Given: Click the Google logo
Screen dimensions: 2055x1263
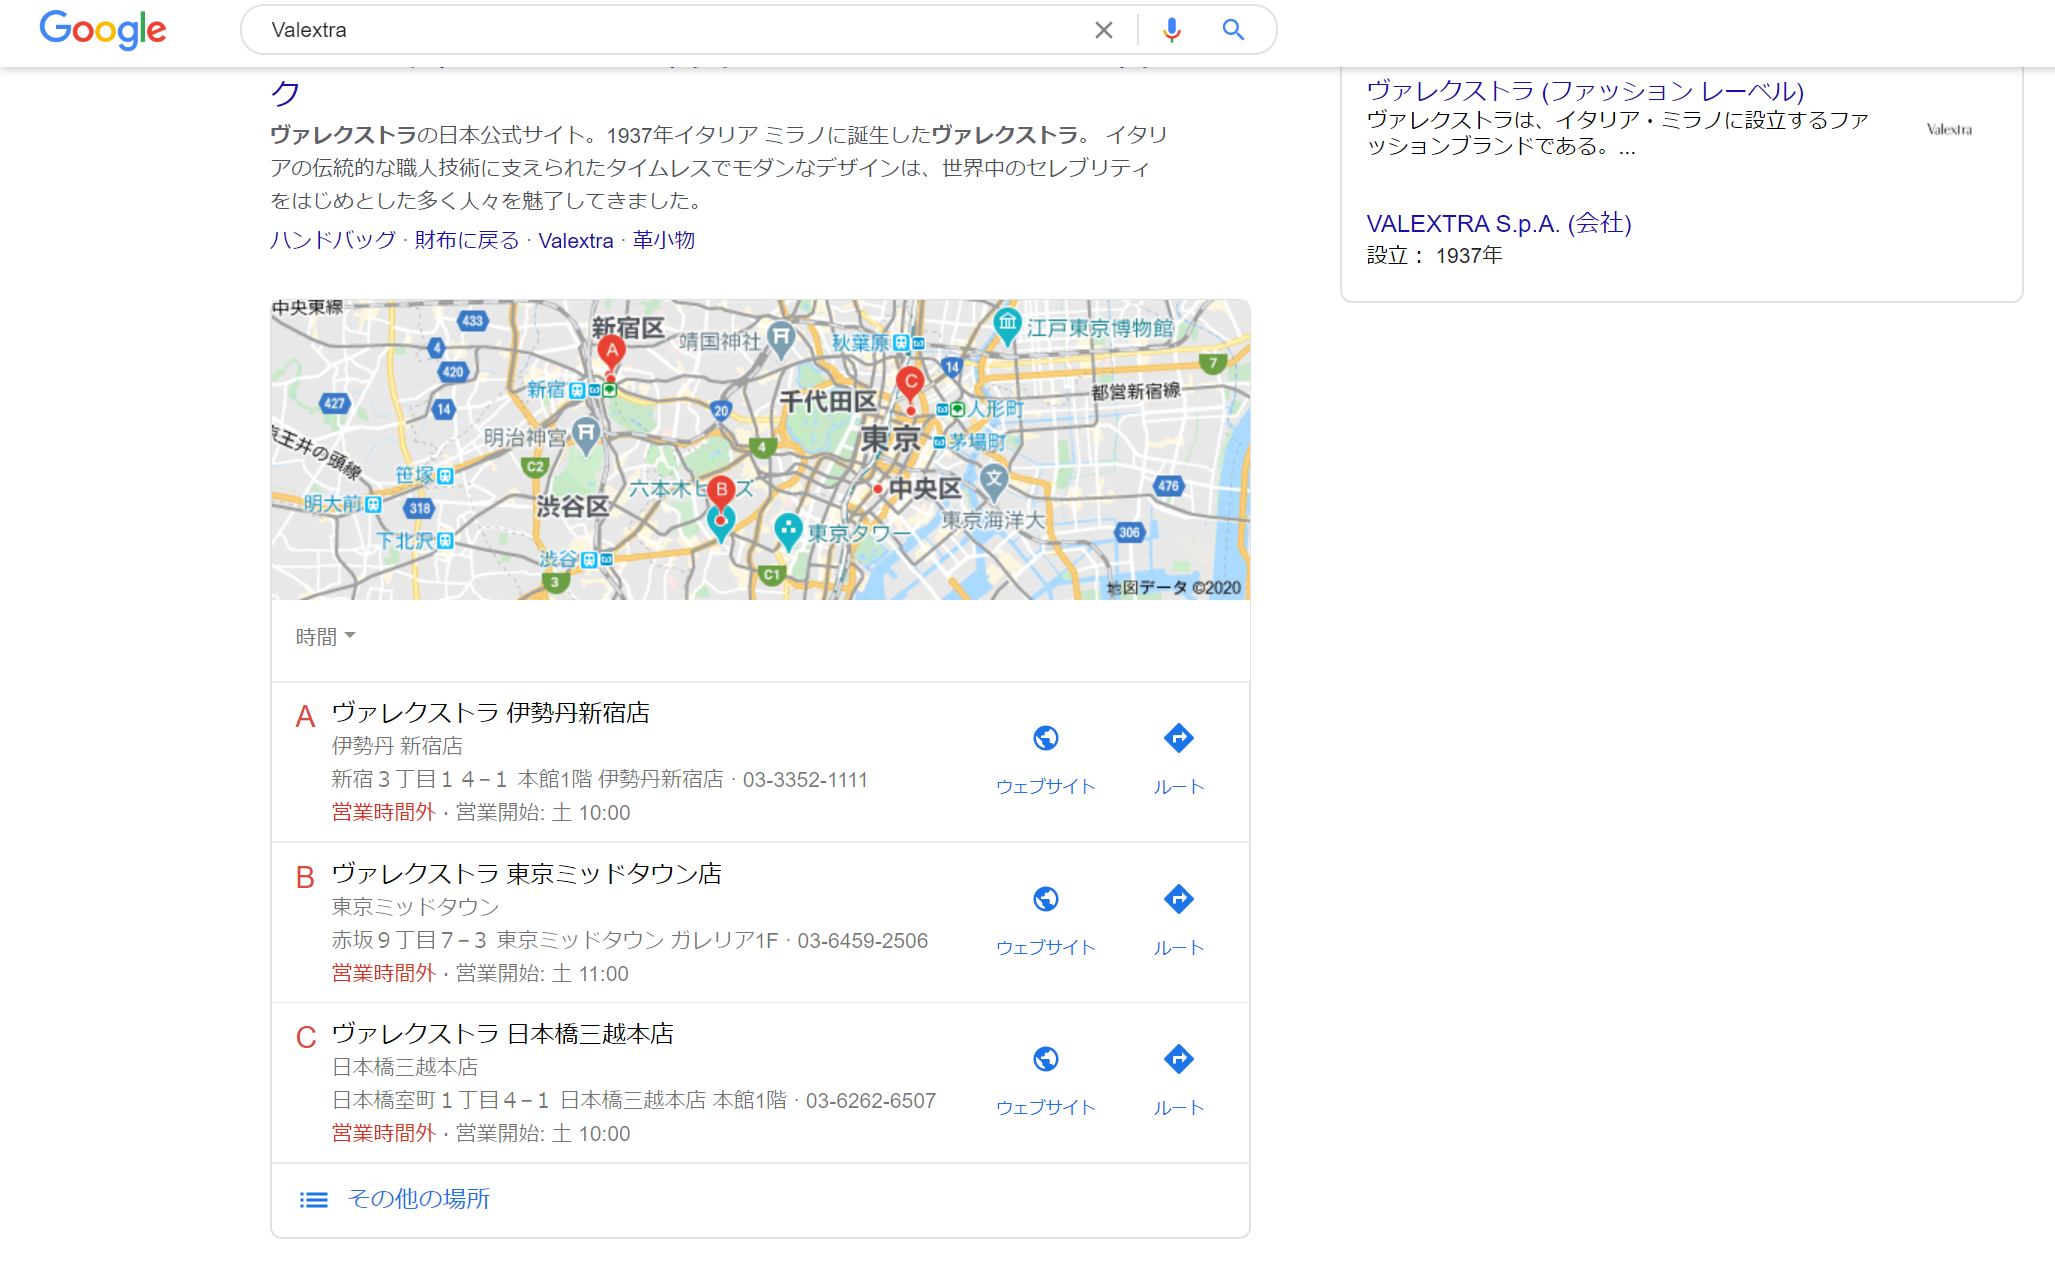Looking at the screenshot, I should (x=103, y=30).
